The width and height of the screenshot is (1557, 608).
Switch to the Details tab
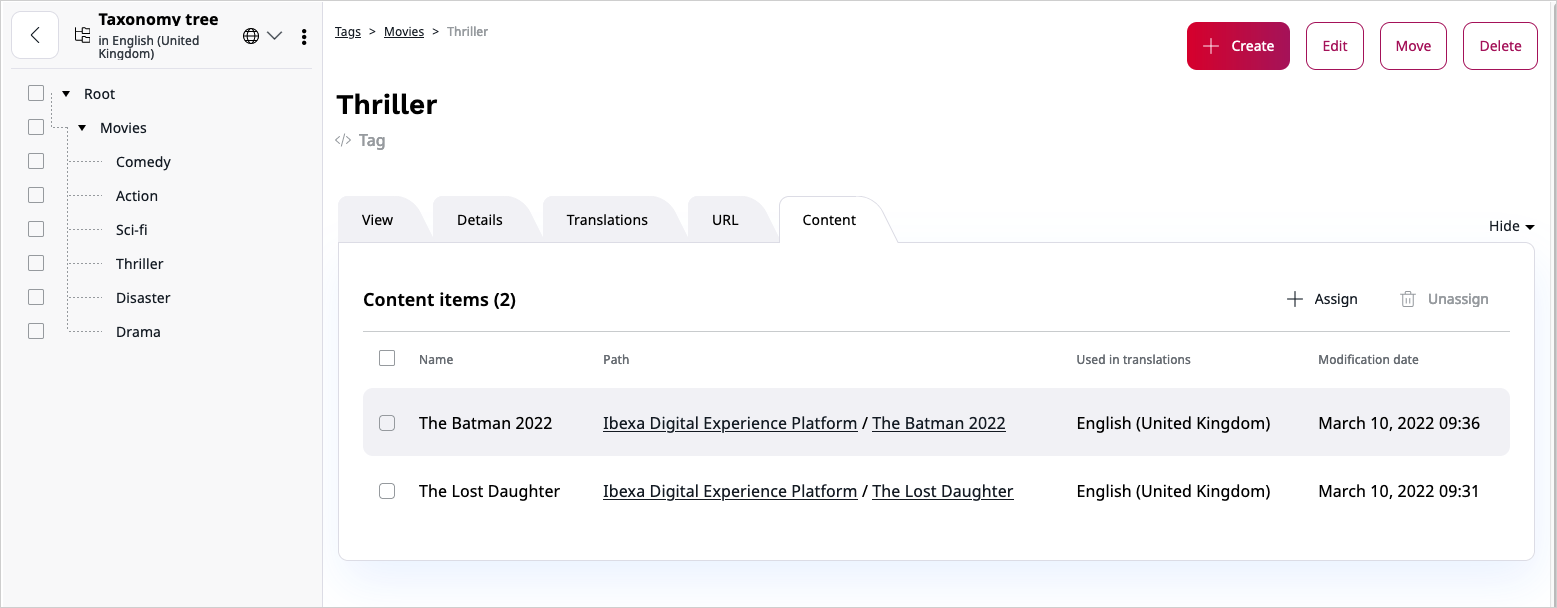click(480, 220)
